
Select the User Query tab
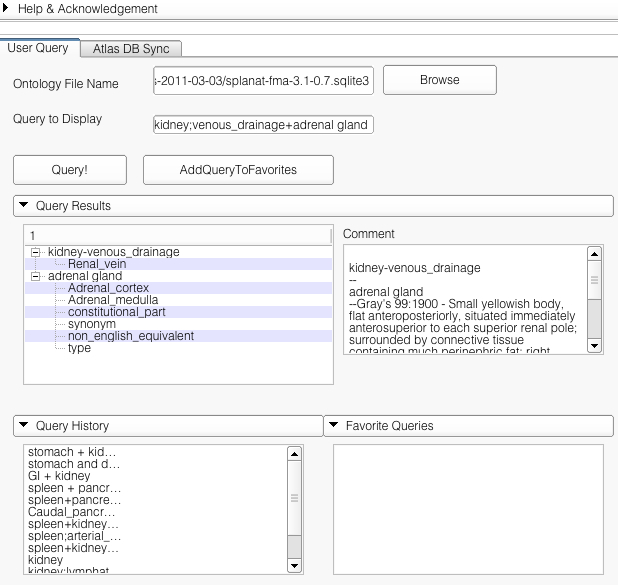pos(38,48)
